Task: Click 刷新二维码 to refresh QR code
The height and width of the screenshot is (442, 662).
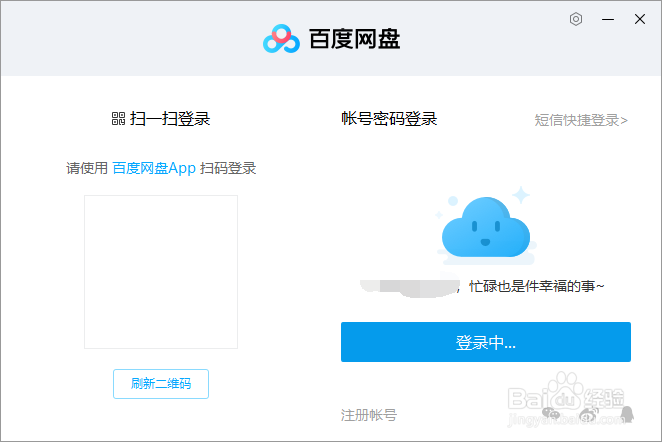Action: tap(161, 384)
